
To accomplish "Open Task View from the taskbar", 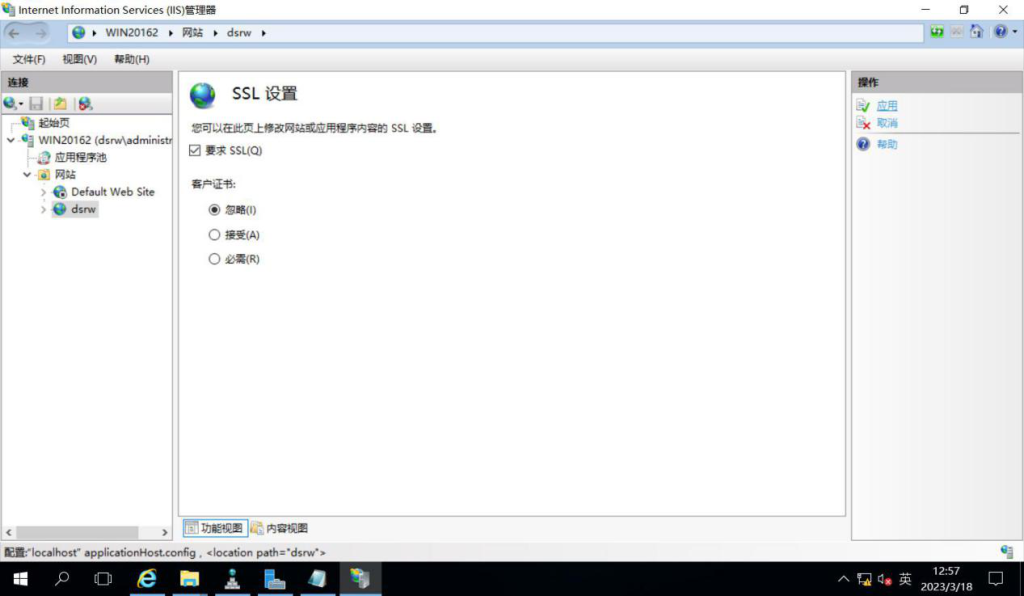I will point(103,579).
